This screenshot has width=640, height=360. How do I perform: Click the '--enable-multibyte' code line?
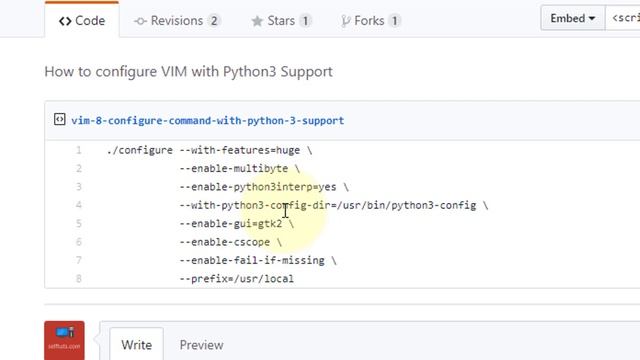point(240,169)
